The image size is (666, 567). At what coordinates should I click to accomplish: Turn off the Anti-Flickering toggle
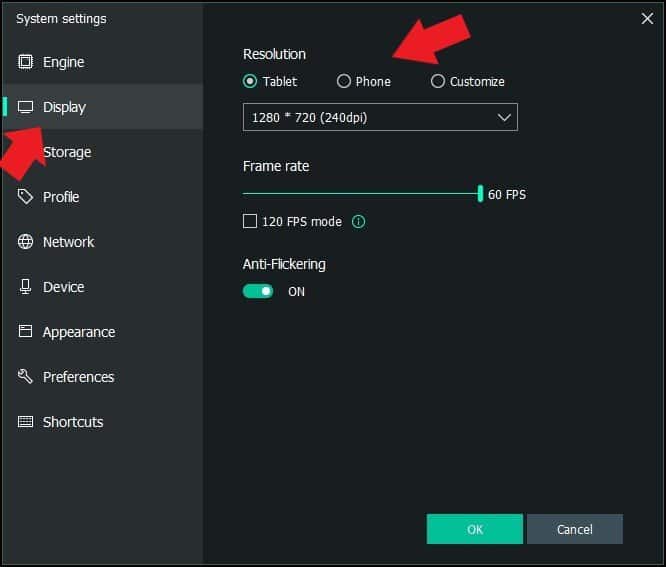click(258, 292)
